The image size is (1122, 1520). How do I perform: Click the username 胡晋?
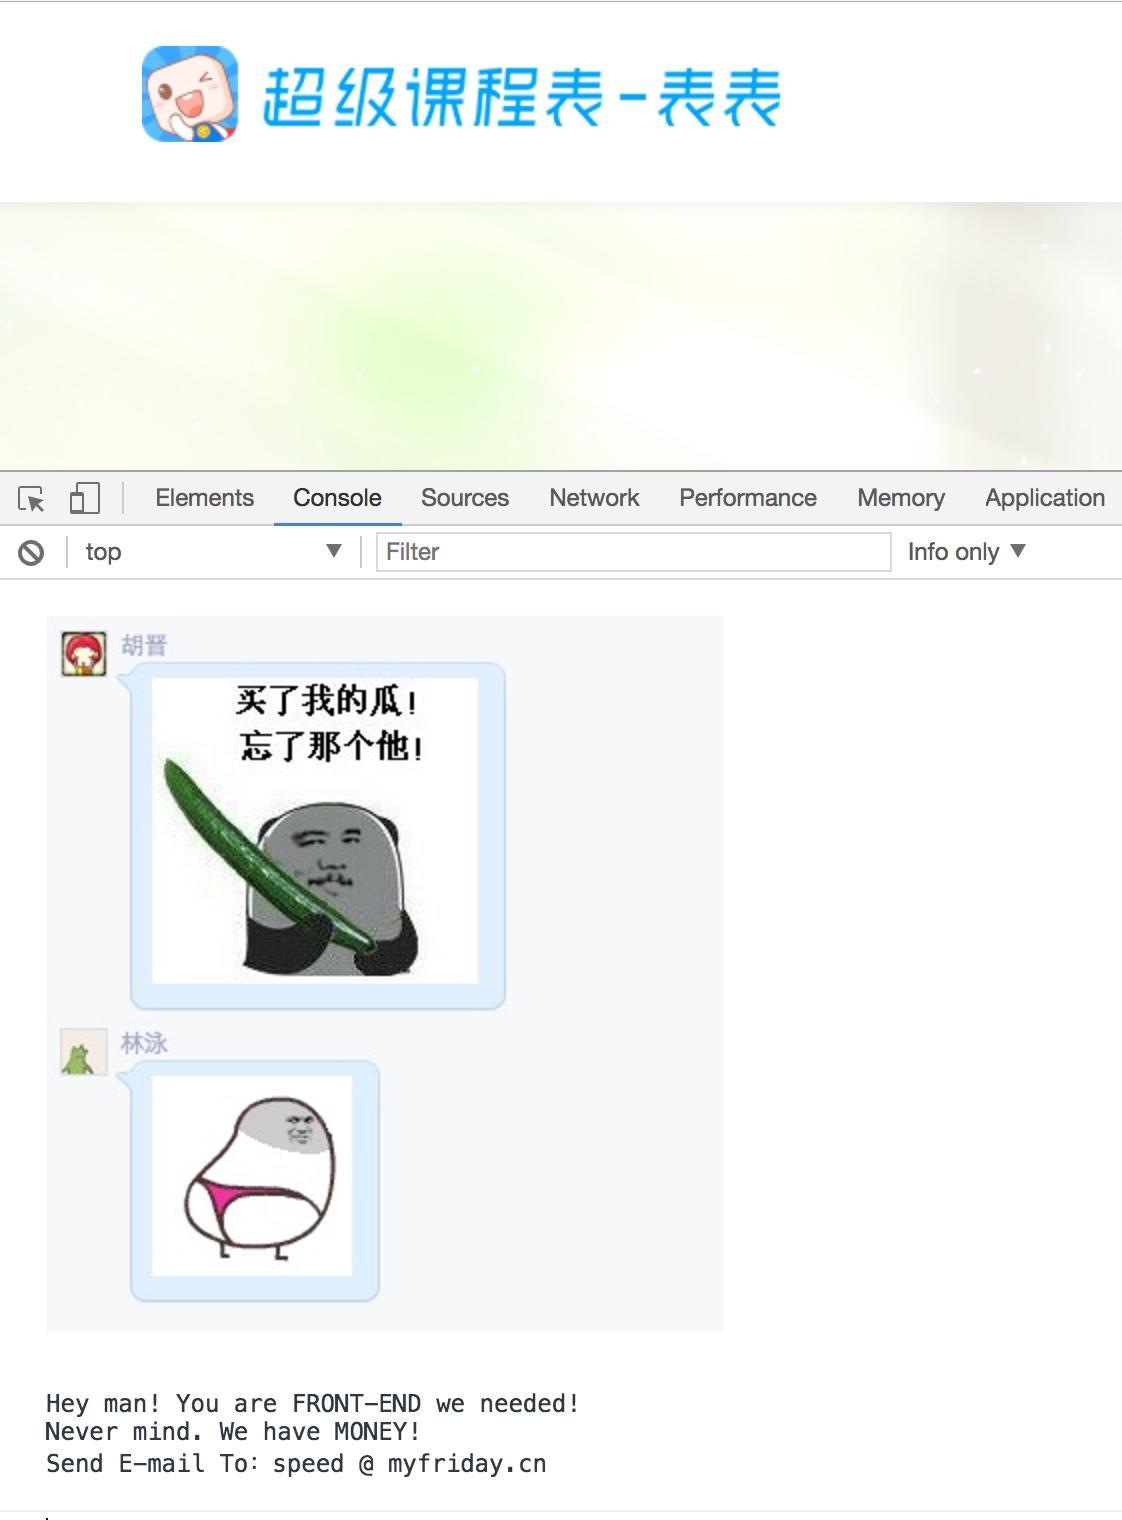point(144,645)
